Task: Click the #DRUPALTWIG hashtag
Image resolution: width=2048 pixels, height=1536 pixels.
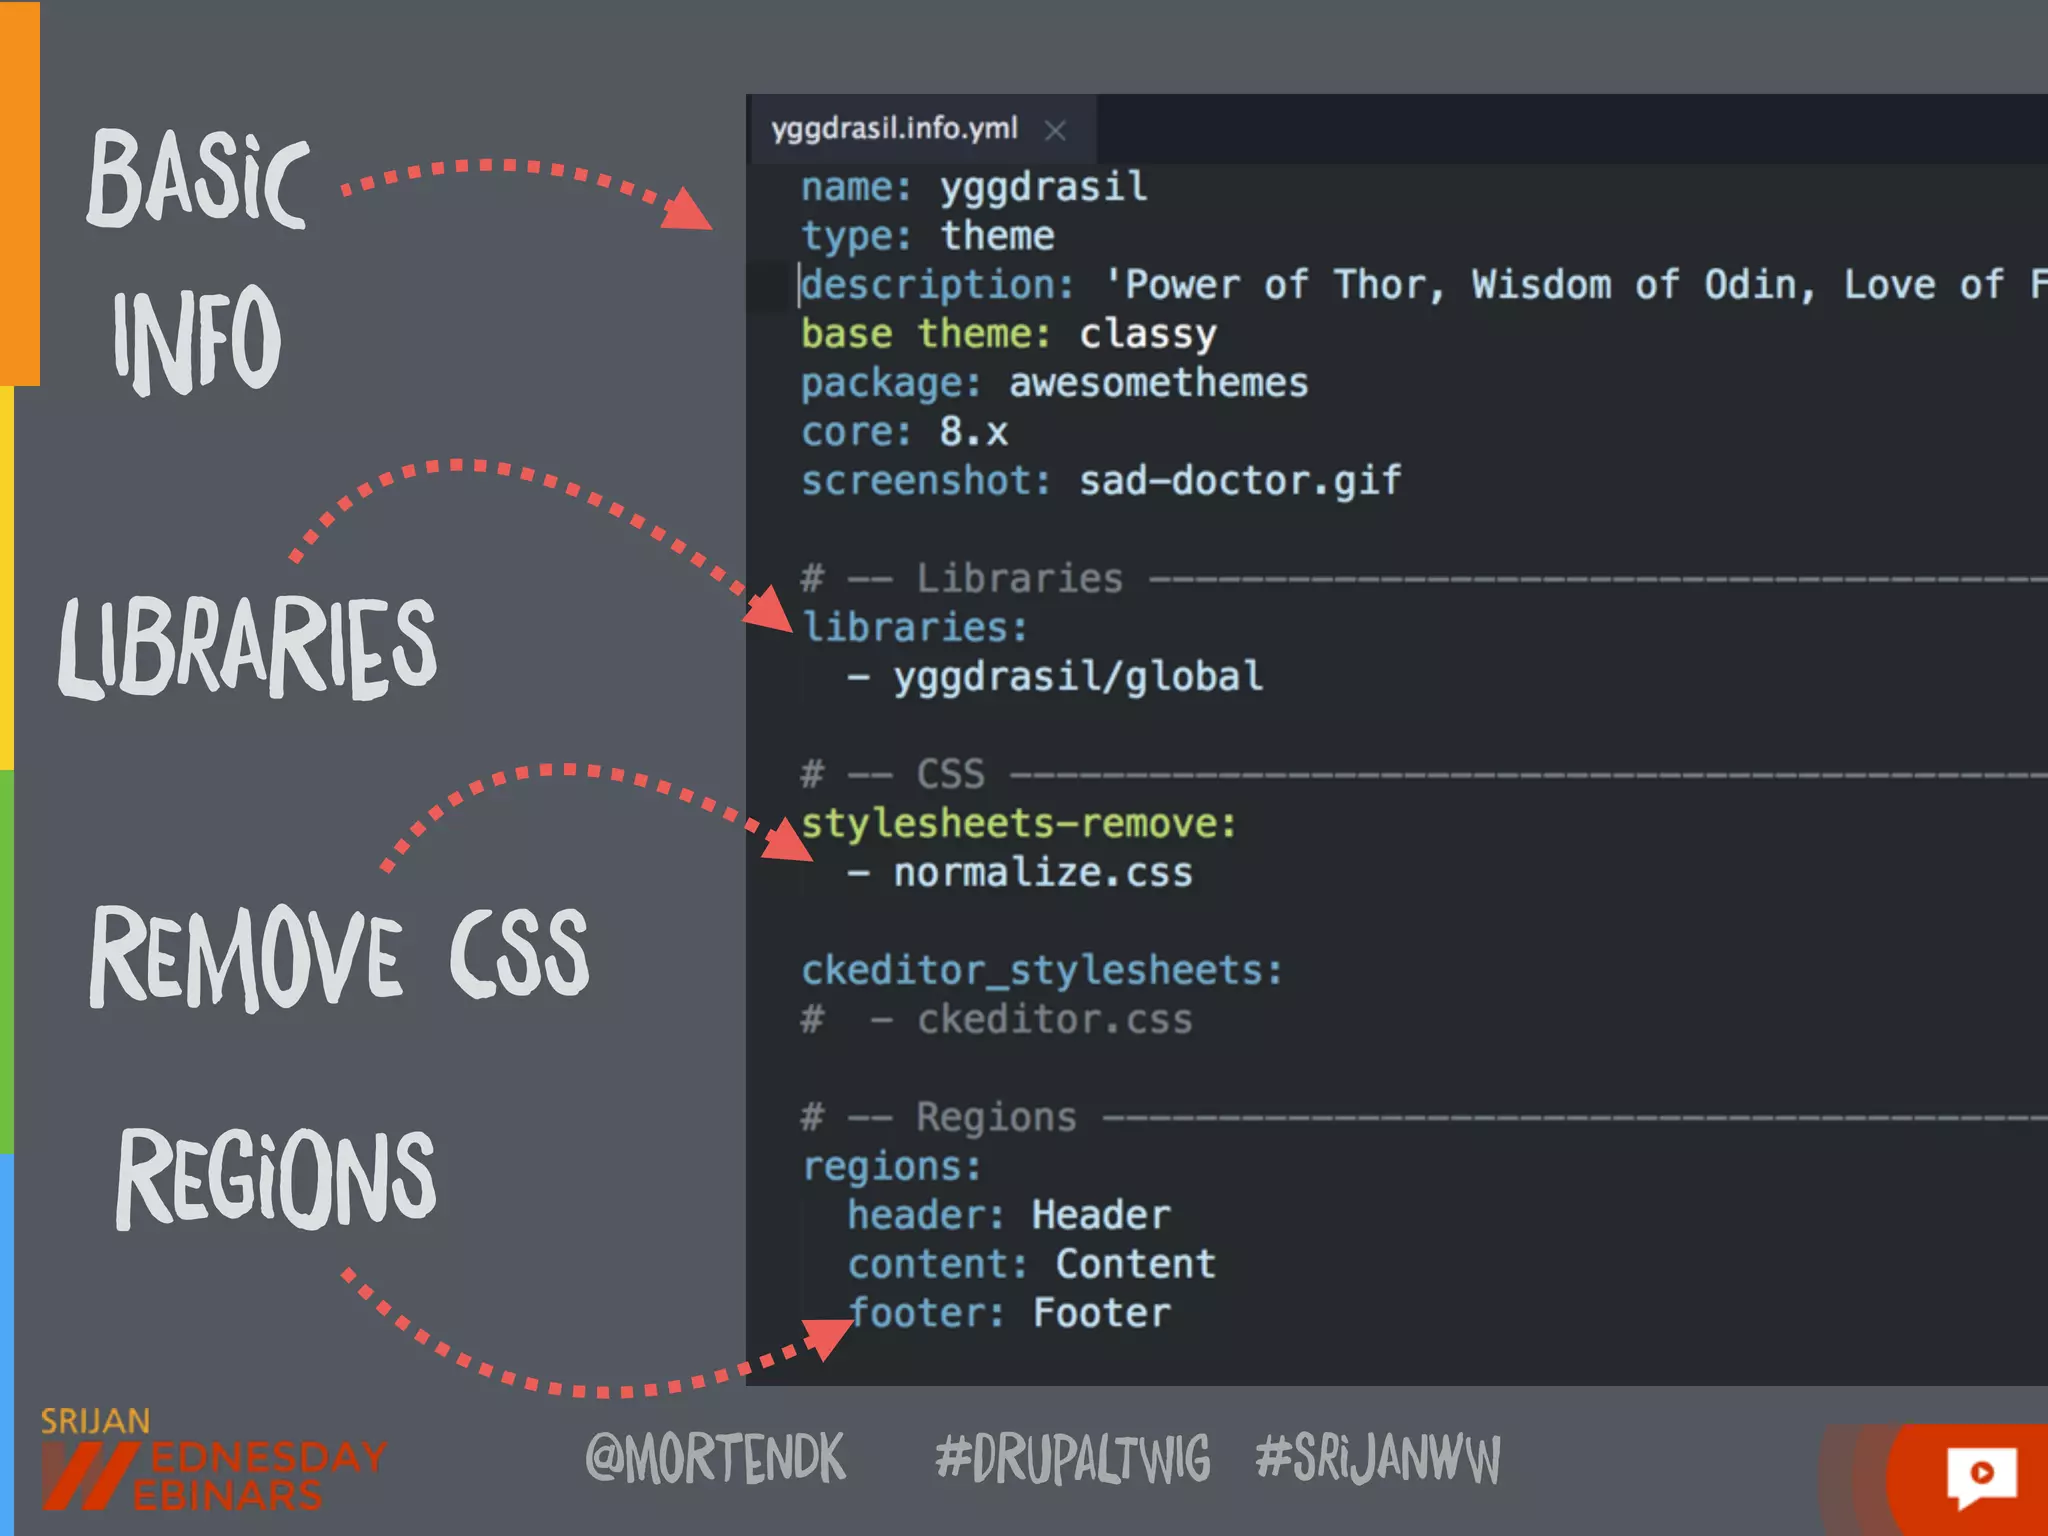Action: click(1072, 1458)
